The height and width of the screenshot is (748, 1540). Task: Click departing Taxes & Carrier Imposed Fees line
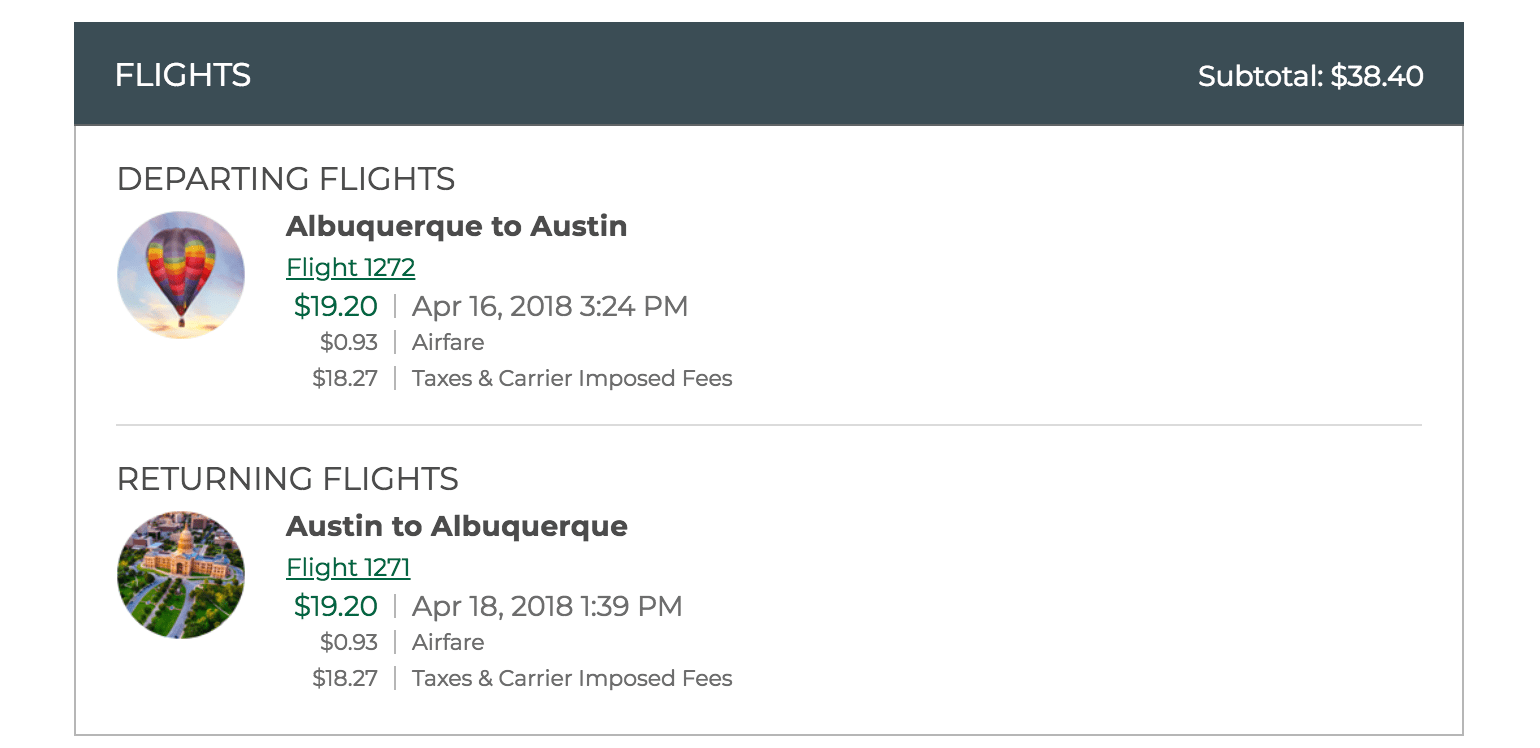(x=572, y=378)
